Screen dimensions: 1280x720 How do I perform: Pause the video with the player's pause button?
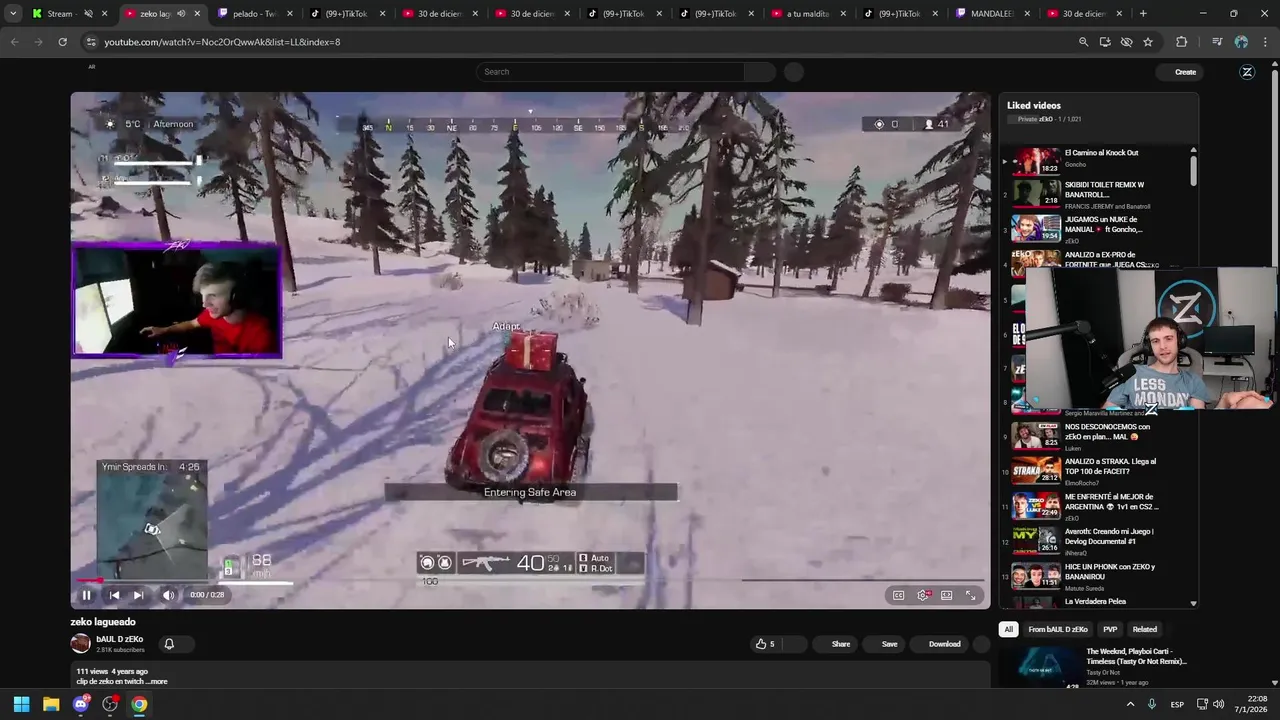pos(86,595)
